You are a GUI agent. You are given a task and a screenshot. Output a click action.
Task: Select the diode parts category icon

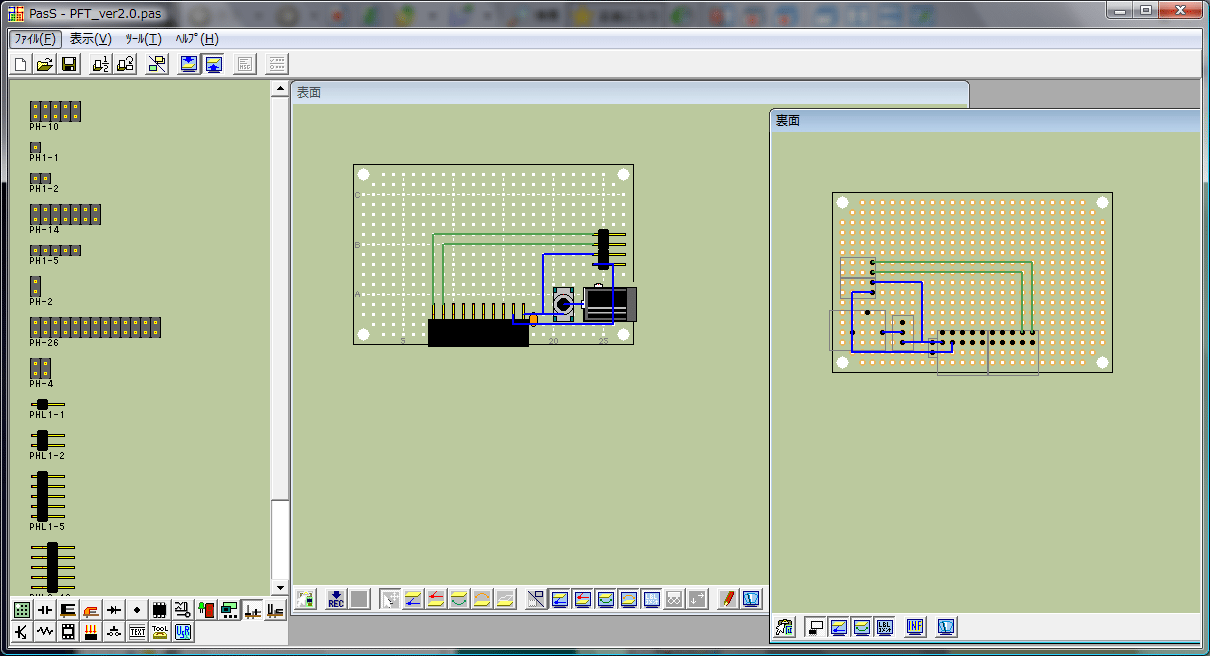tap(114, 609)
